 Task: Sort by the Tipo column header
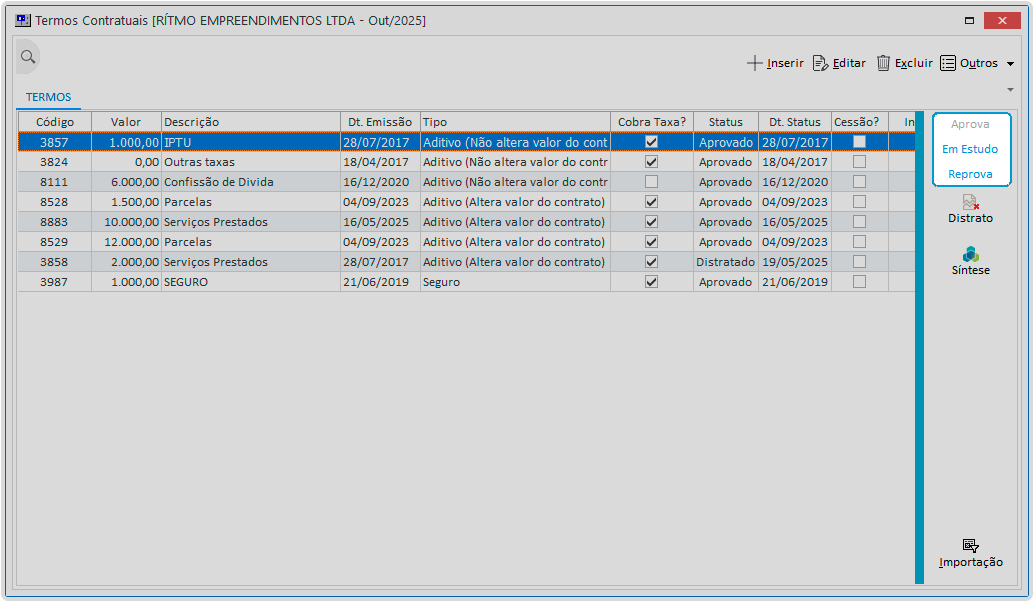point(515,122)
